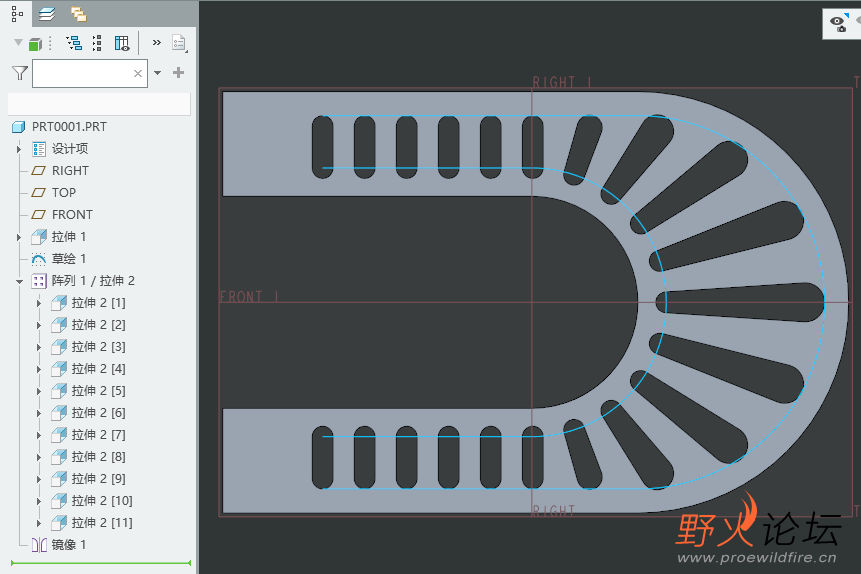Collapse the 阵列 1 / 拉伸 2 pattern
Image resolution: width=861 pixels, height=574 pixels.
pyautogui.click(x=19, y=281)
